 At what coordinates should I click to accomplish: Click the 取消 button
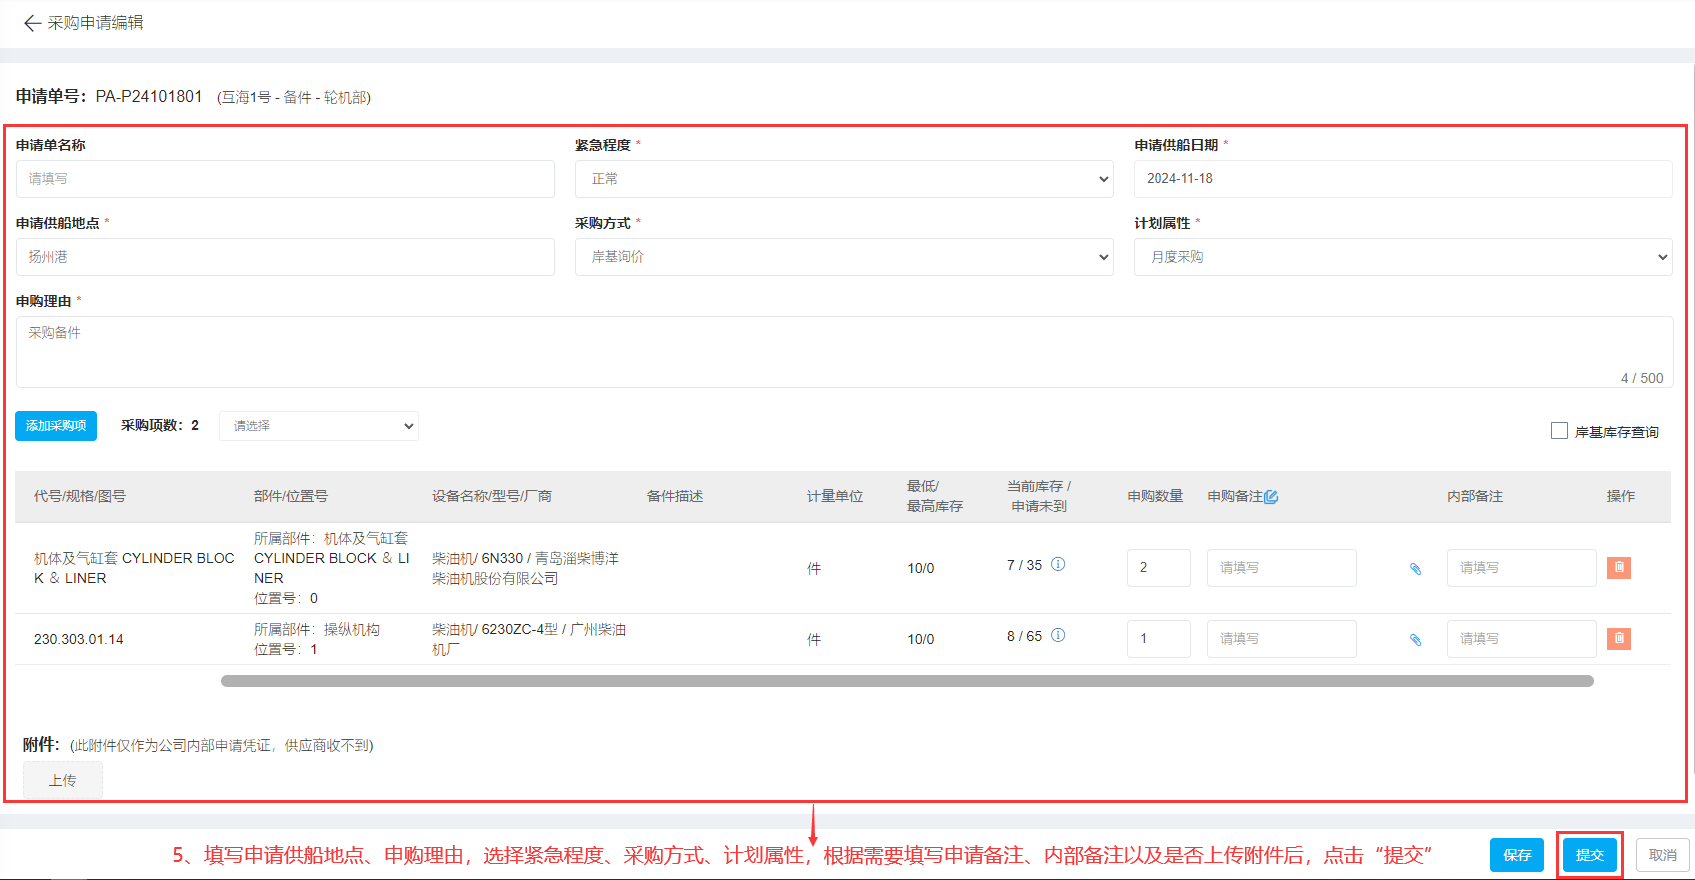[x=1663, y=855]
